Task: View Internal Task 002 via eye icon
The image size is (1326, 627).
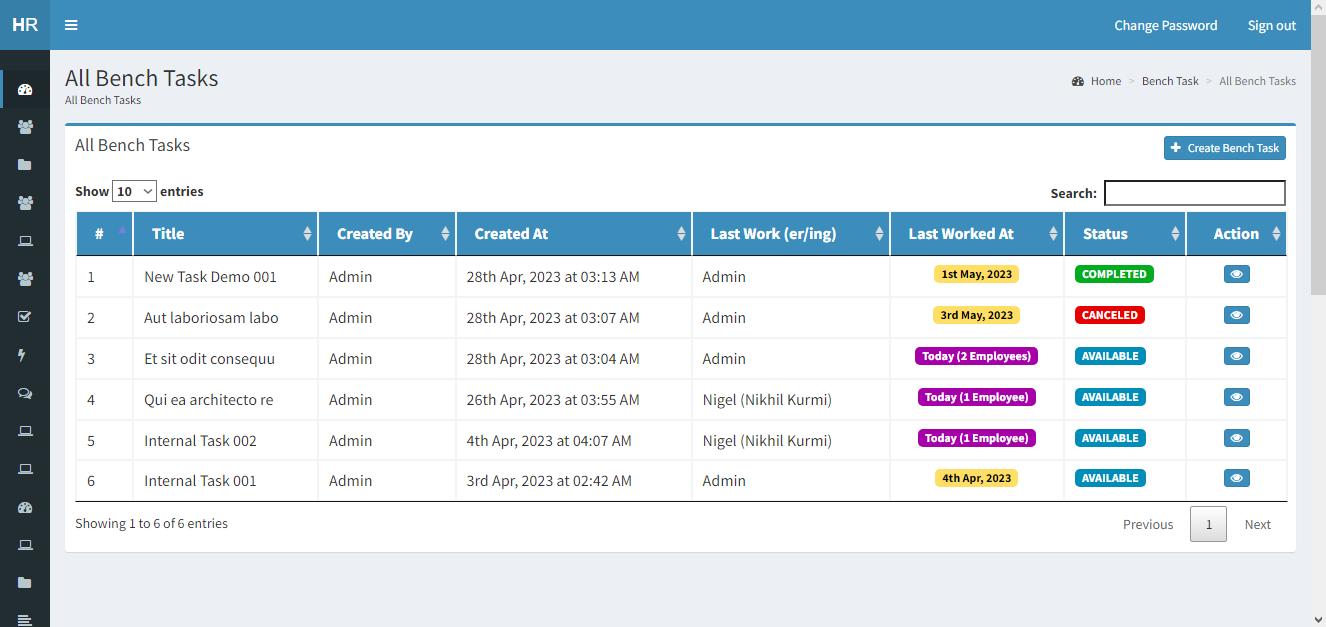Action: pyautogui.click(x=1236, y=438)
